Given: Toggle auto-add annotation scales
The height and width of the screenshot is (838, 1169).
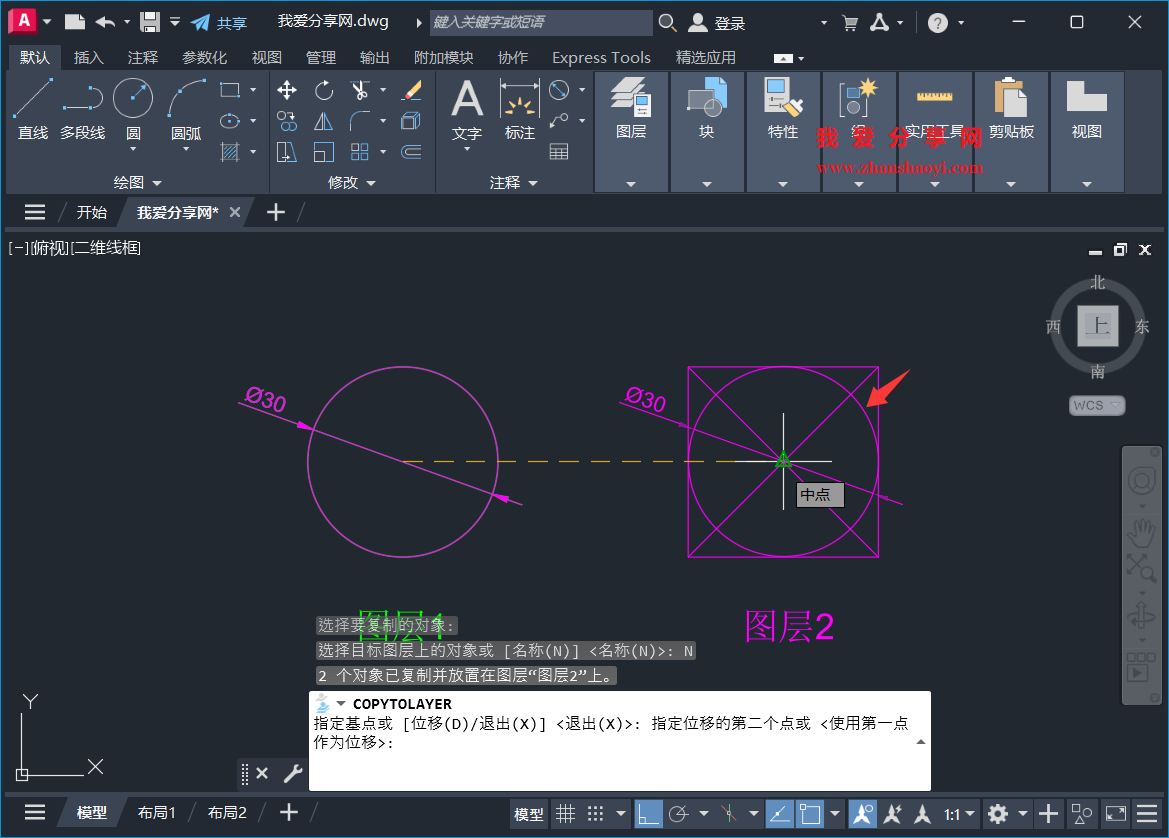Looking at the screenshot, I should pyautogui.click(x=892, y=813).
